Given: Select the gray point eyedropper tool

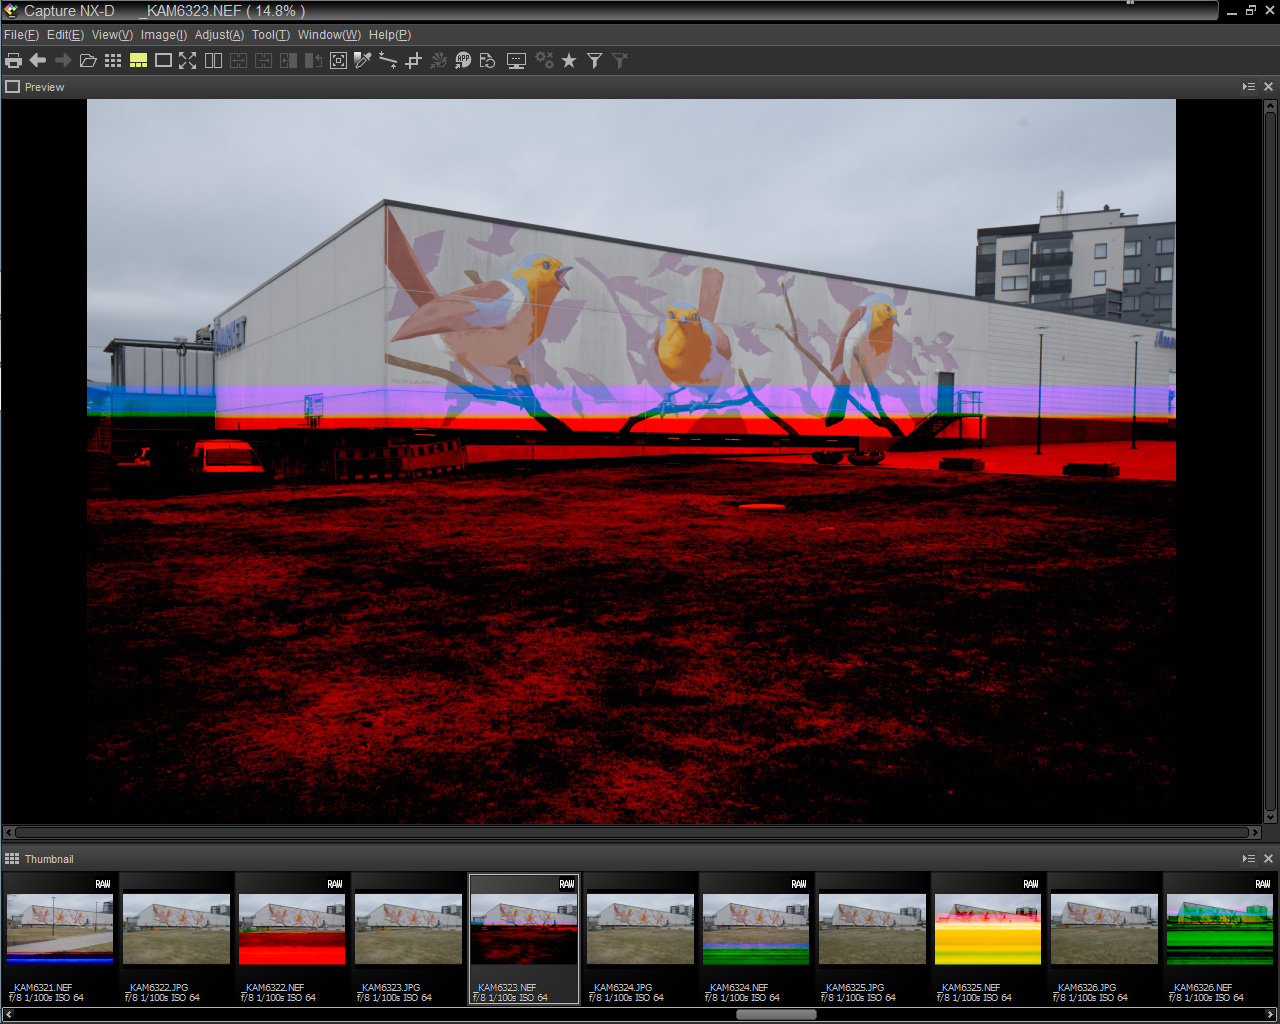Looking at the screenshot, I should [x=363, y=61].
